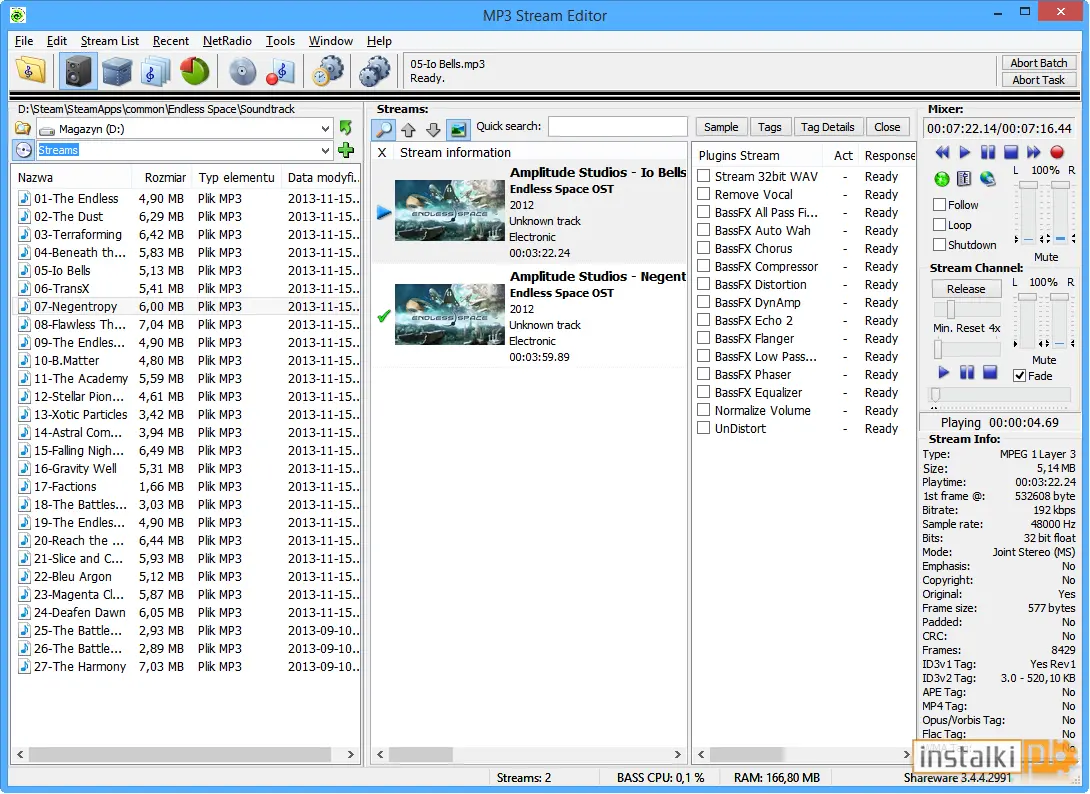Click the green globe icon in Mixer
1090x794 pixels.
942,179
